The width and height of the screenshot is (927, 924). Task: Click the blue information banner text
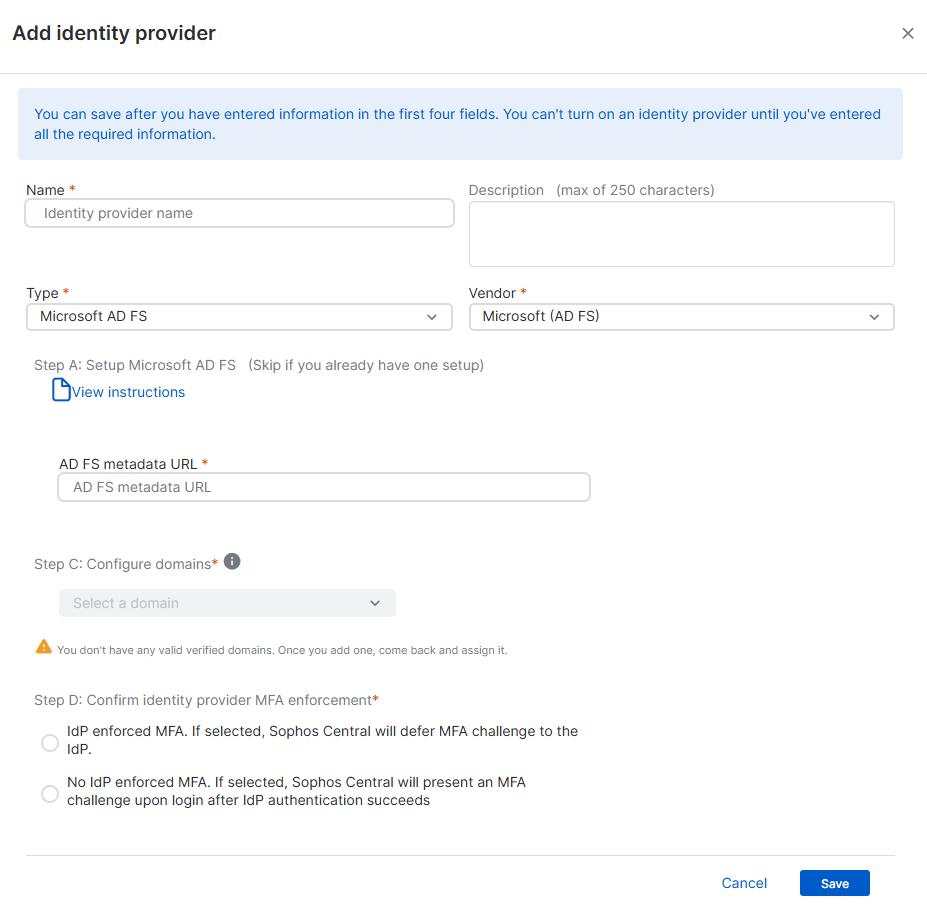(459, 124)
